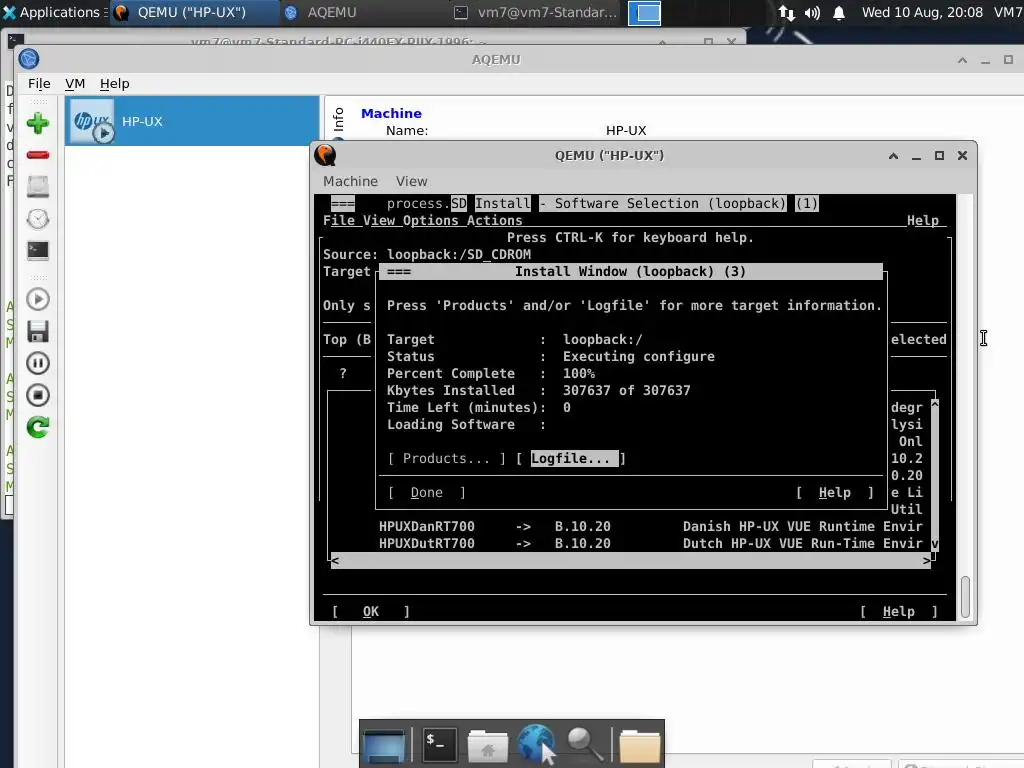Open the Help menu in AQEMU
This screenshot has width=1024, height=768.
(114, 84)
